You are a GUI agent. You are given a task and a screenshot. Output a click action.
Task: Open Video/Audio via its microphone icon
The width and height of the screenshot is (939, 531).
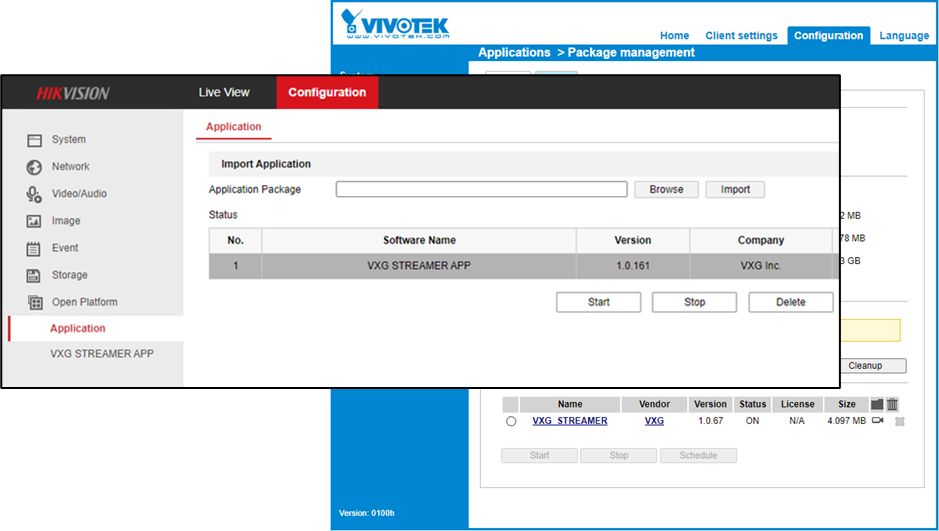34,194
